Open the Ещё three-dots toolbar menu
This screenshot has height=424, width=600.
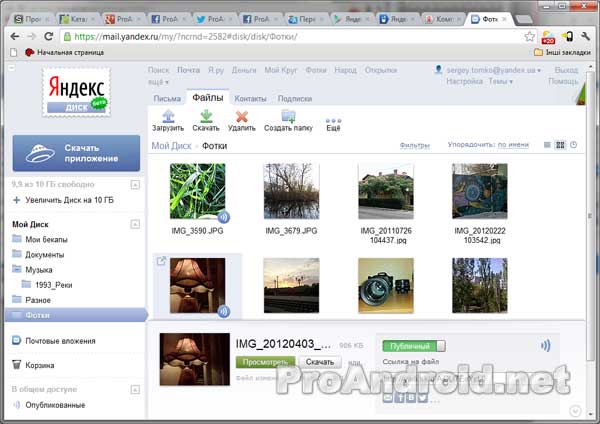pos(333,124)
